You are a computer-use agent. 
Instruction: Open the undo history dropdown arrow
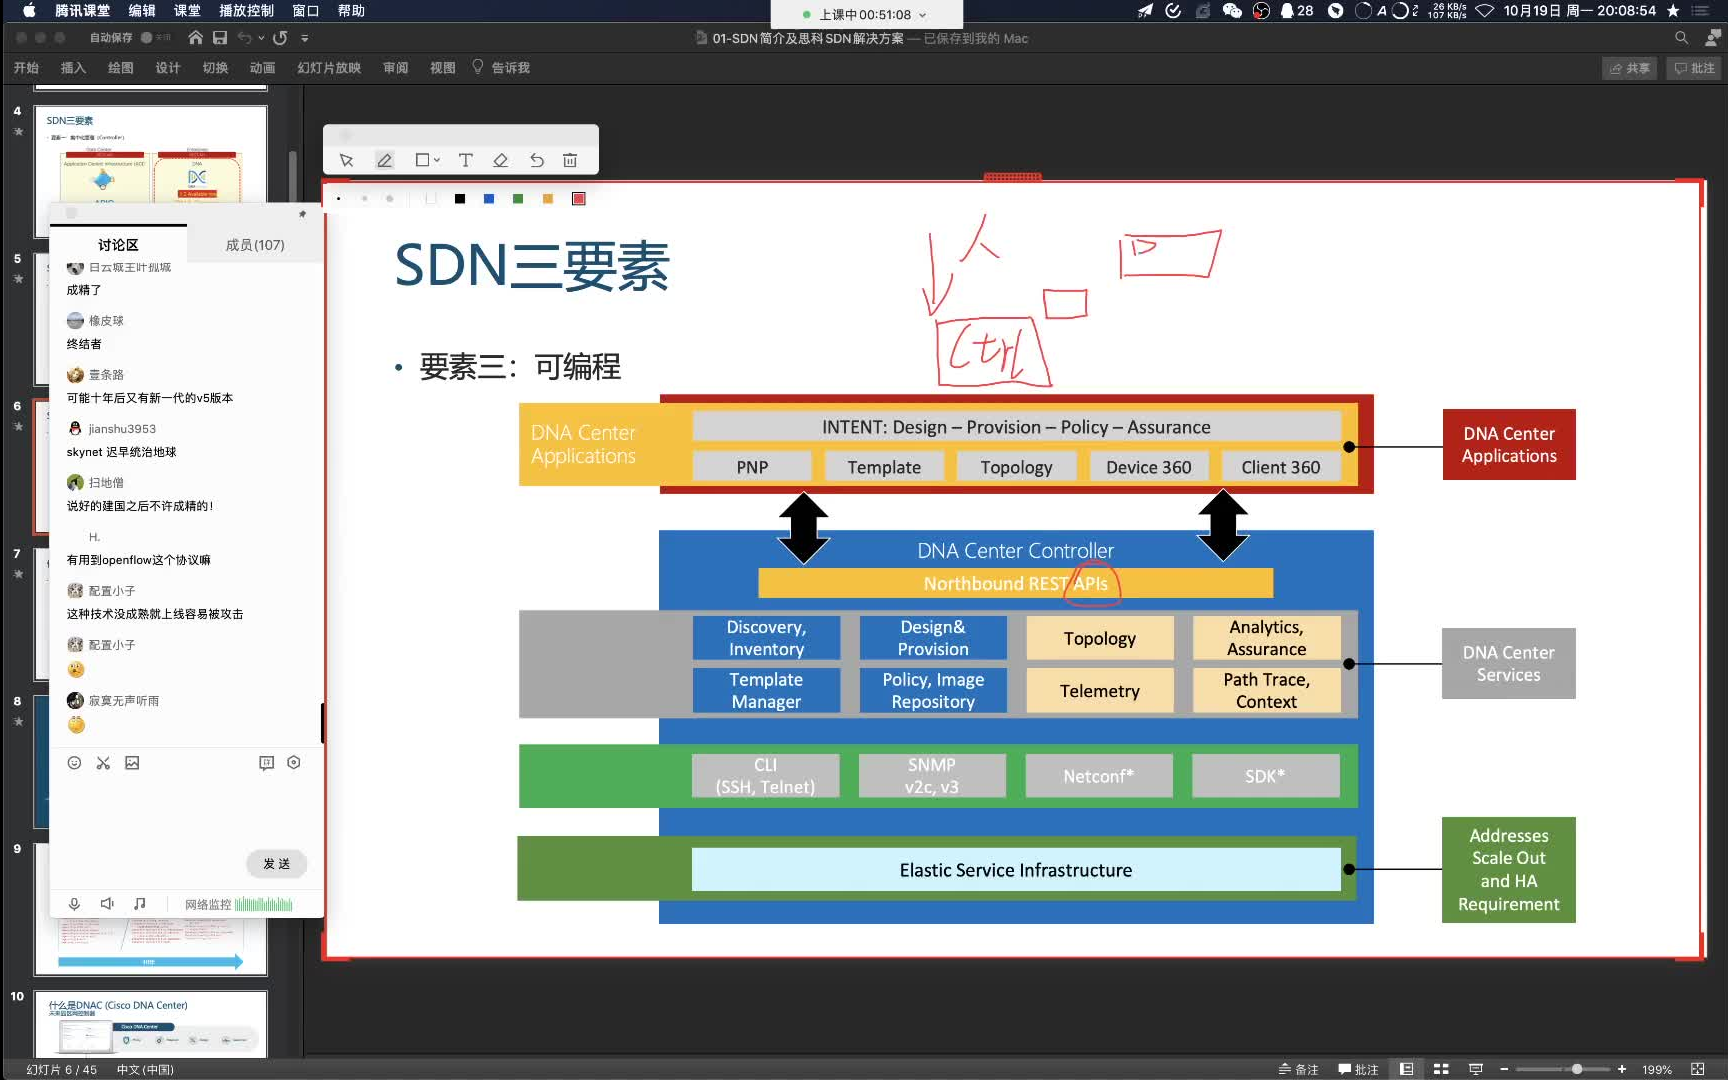point(261,38)
